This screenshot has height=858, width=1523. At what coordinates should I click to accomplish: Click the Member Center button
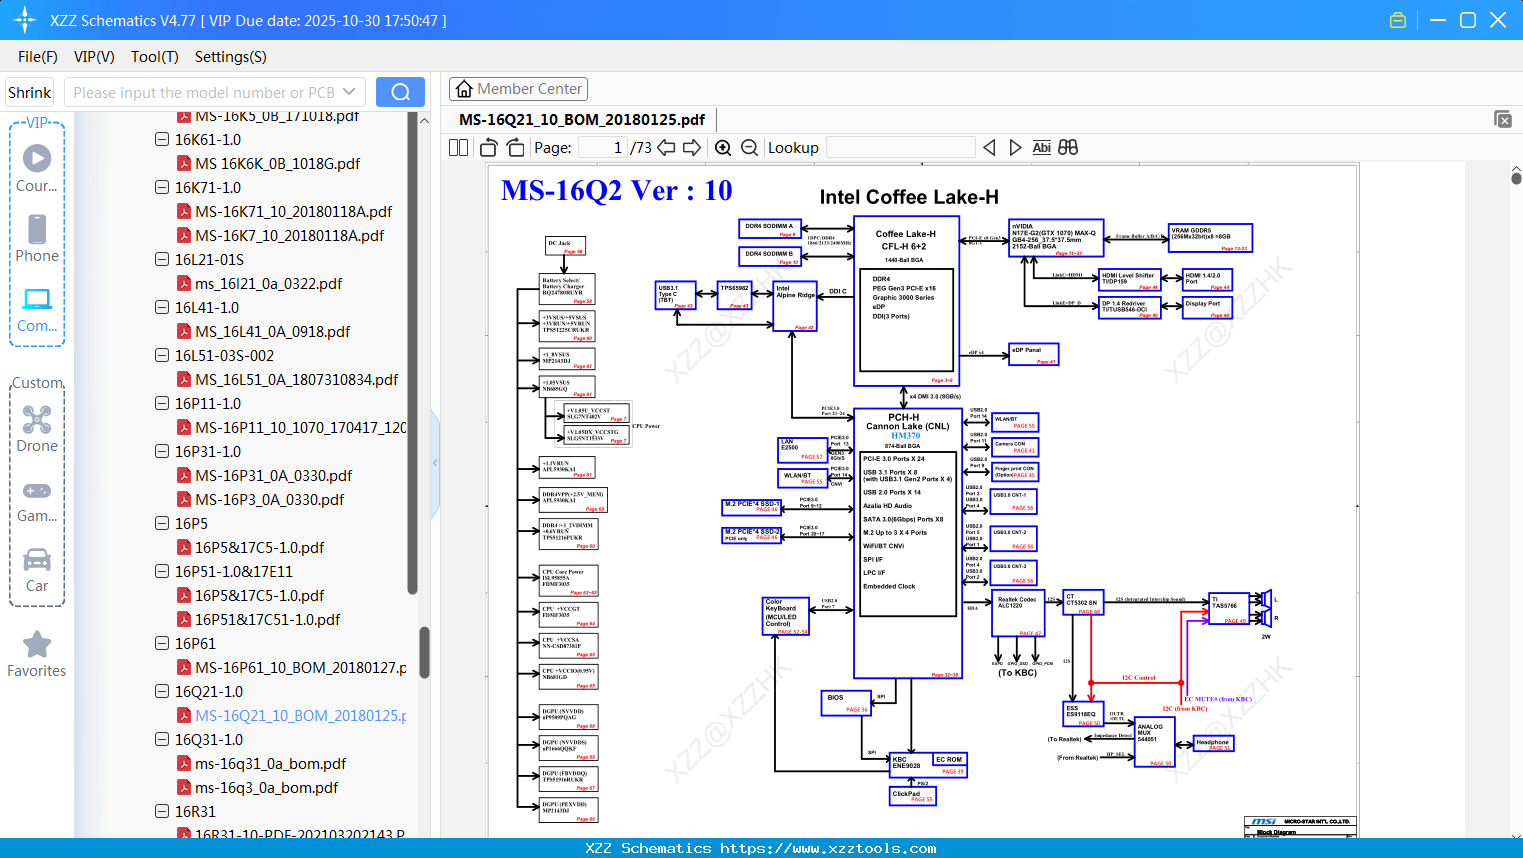coord(518,89)
